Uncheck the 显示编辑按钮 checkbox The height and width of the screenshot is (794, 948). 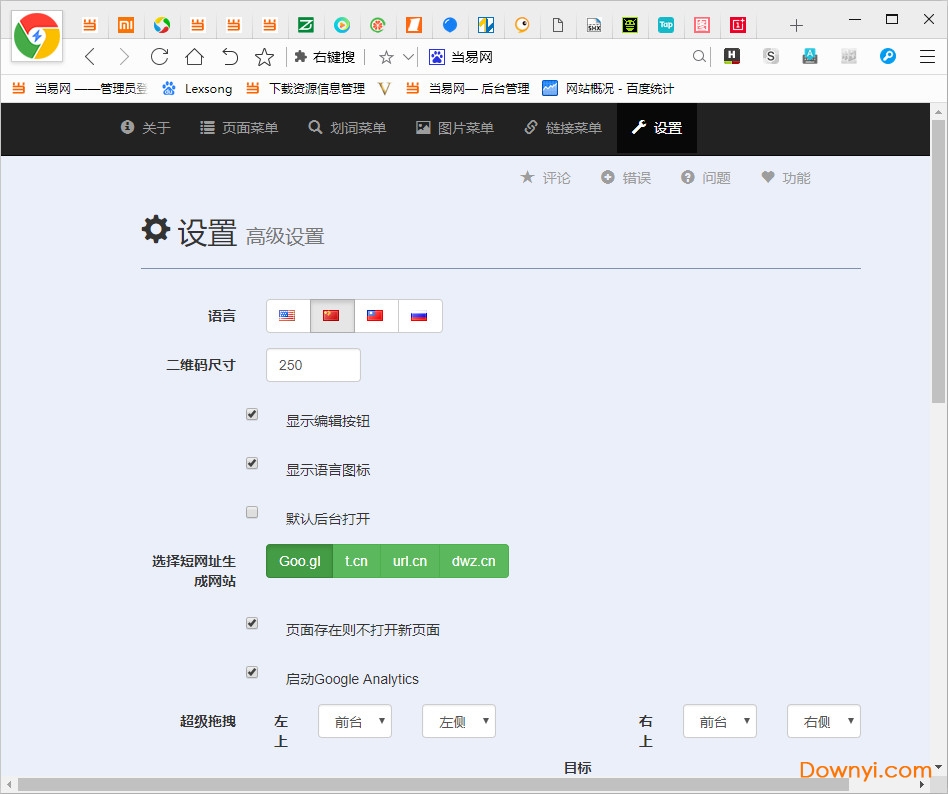coord(252,414)
